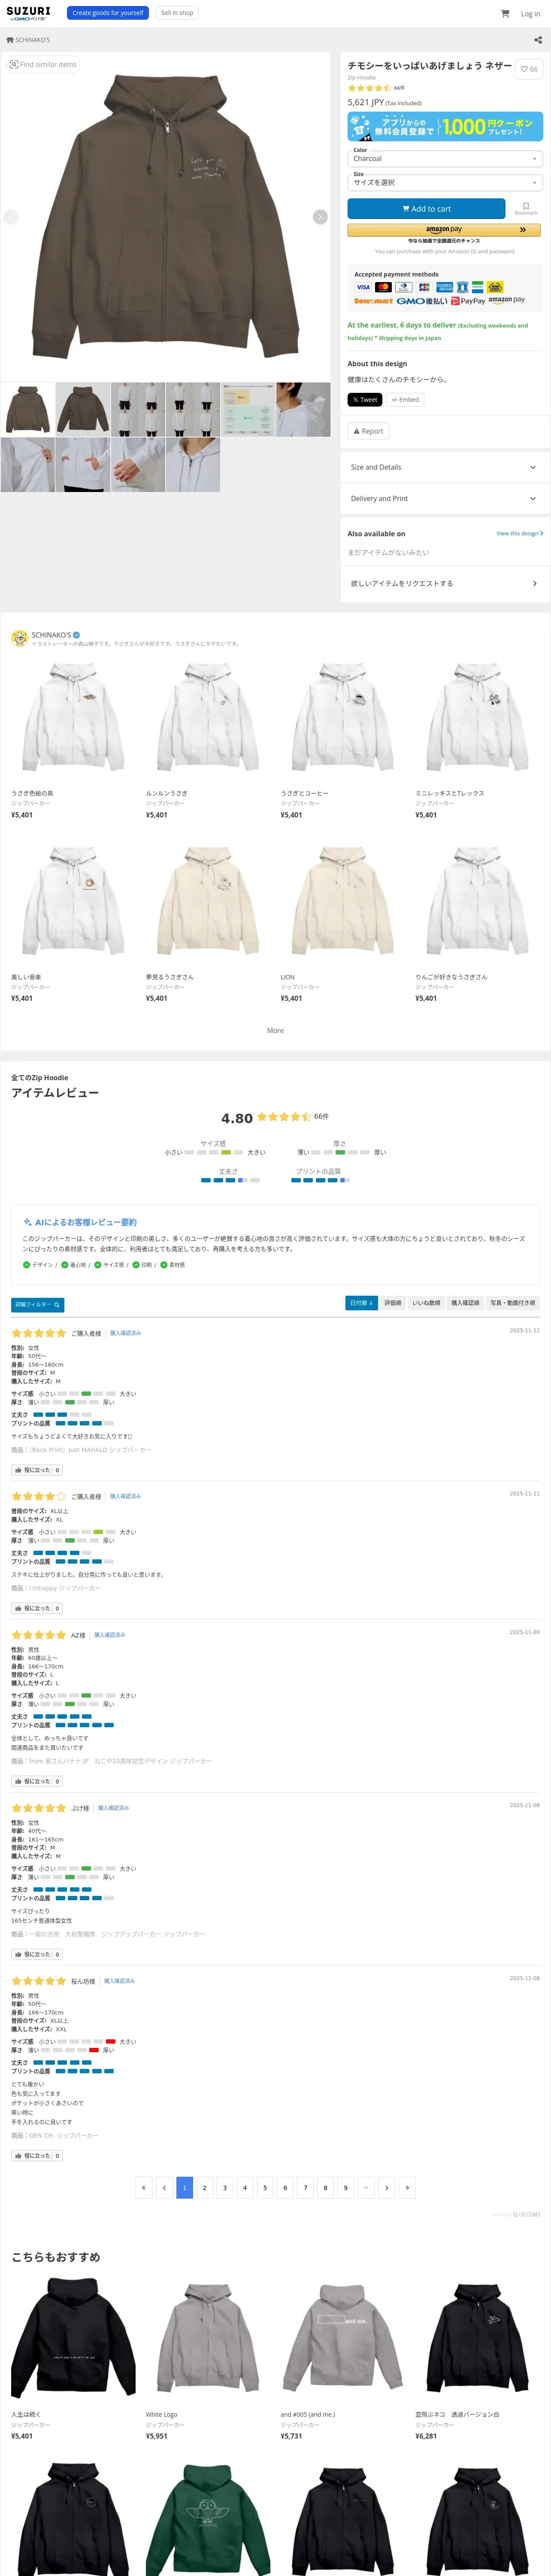
Task: Click Create goods for yourself button
Action: point(108,13)
